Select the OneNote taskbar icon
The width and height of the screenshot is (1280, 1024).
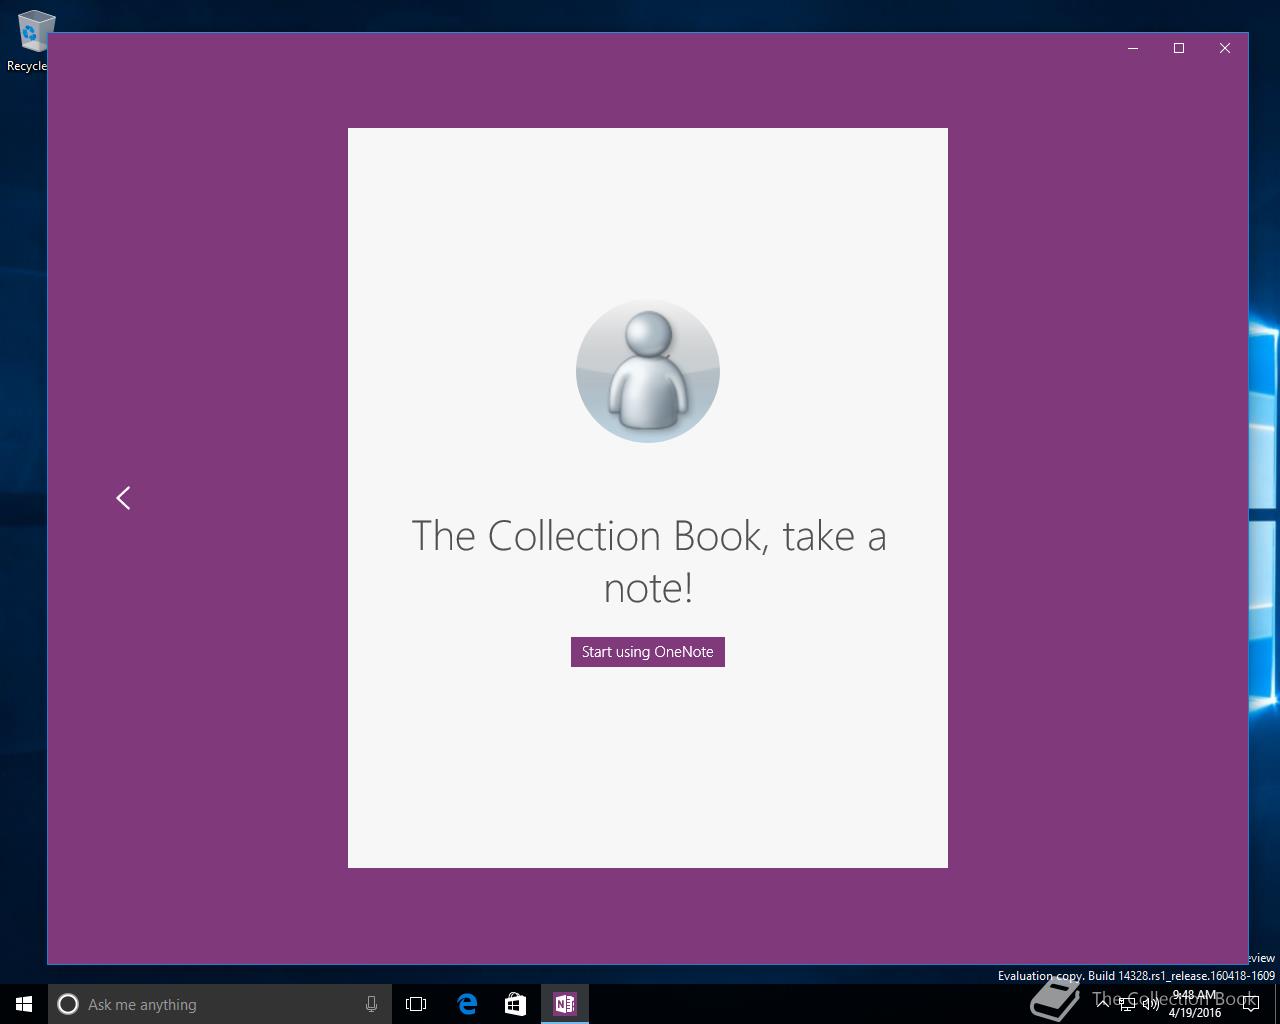(x=564, y=1004)
